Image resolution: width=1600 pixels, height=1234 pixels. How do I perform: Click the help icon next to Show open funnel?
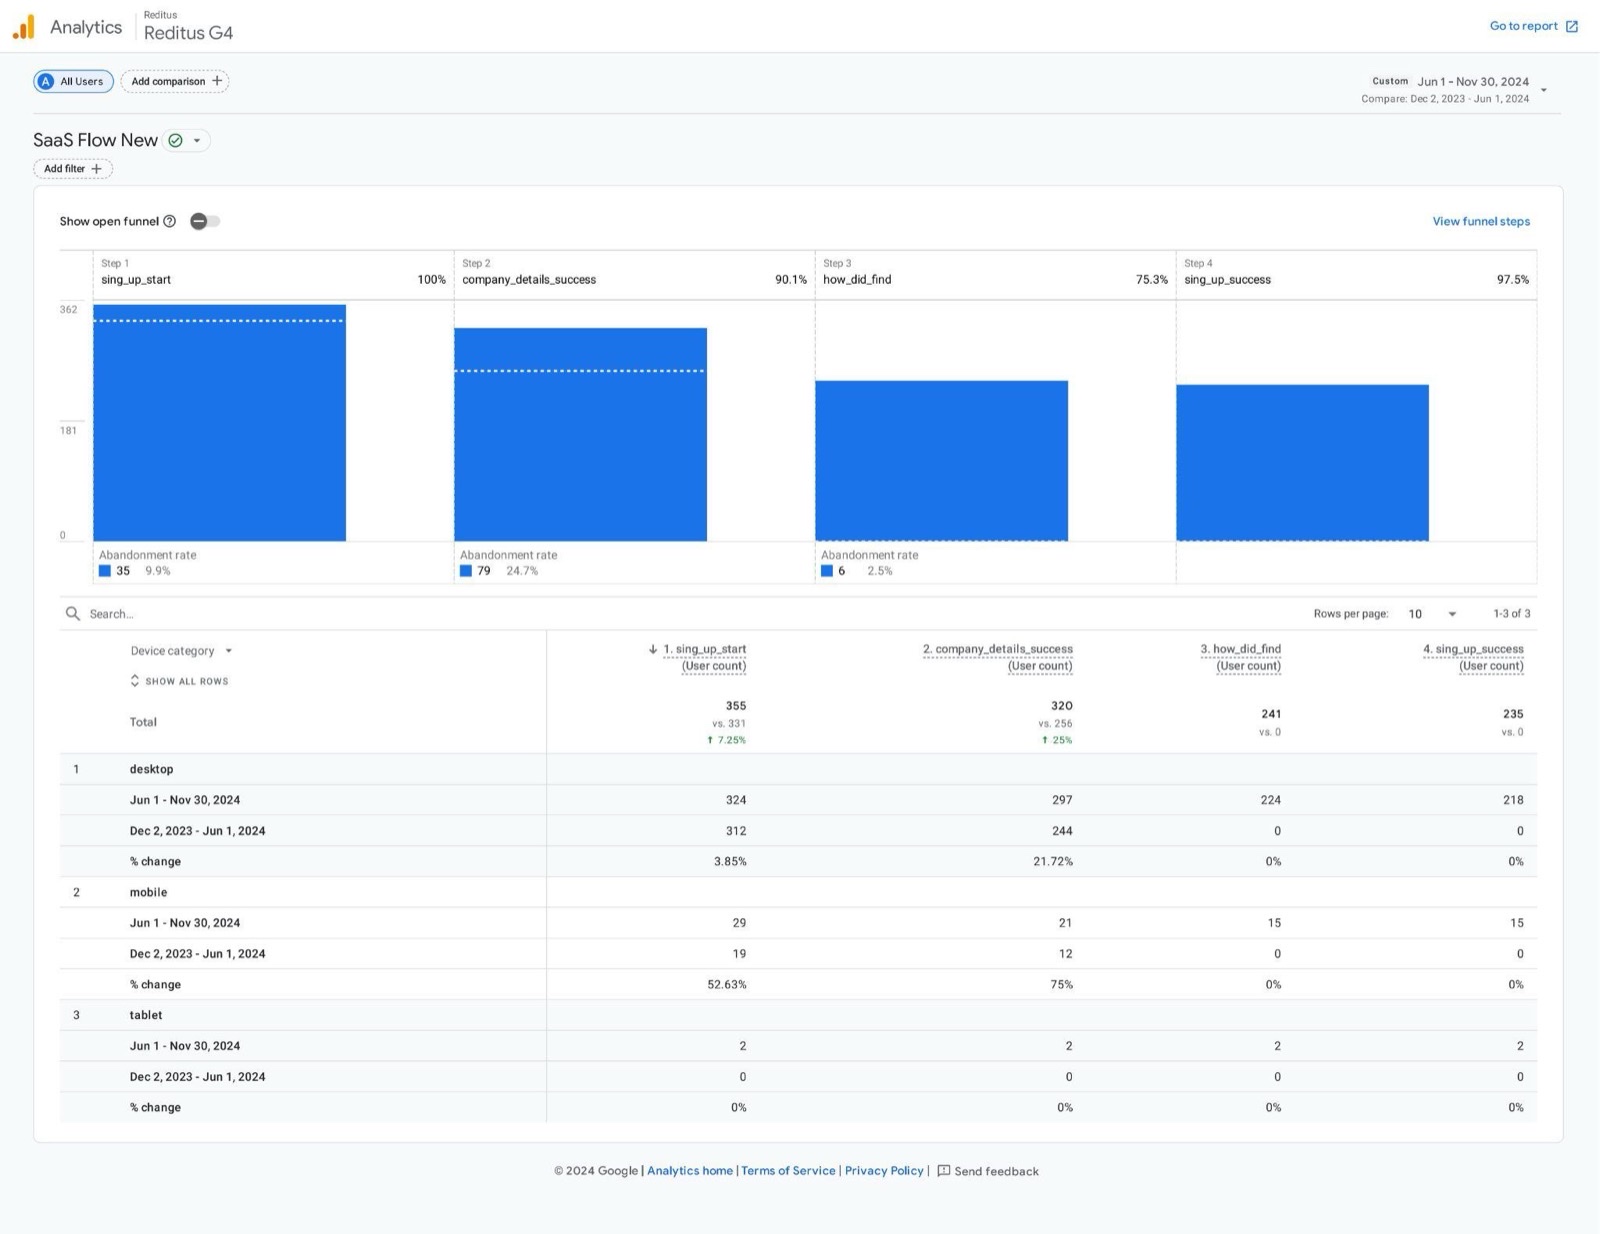[x=170, y=221]
